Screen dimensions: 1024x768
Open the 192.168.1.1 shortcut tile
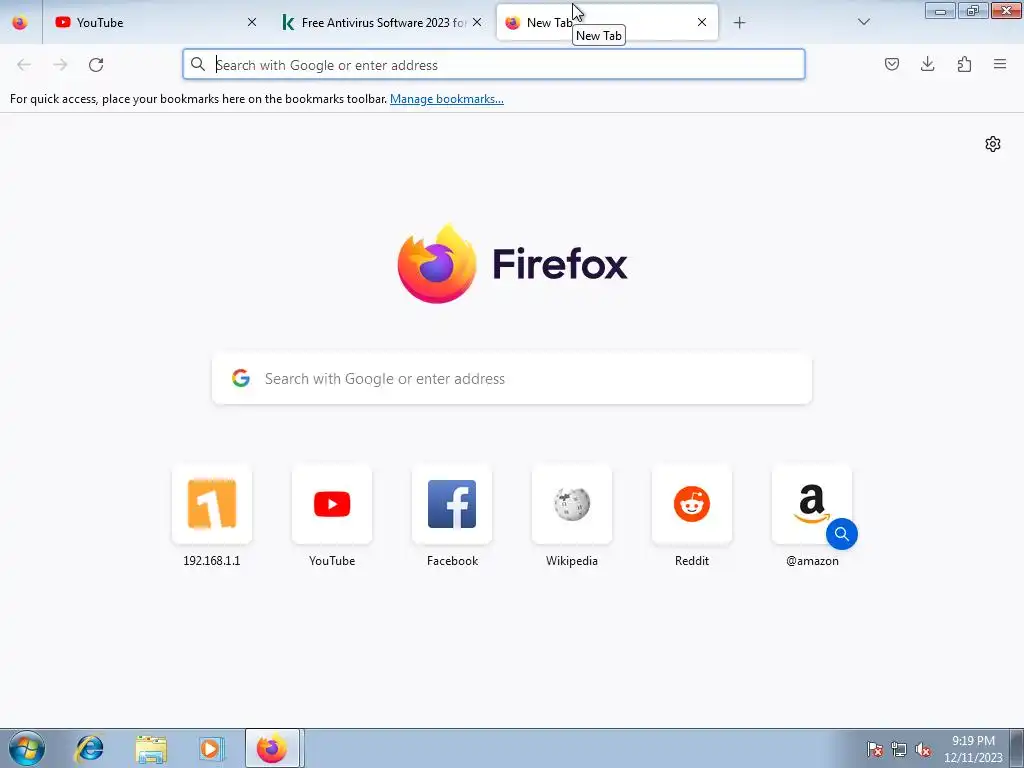click(212, 504)
